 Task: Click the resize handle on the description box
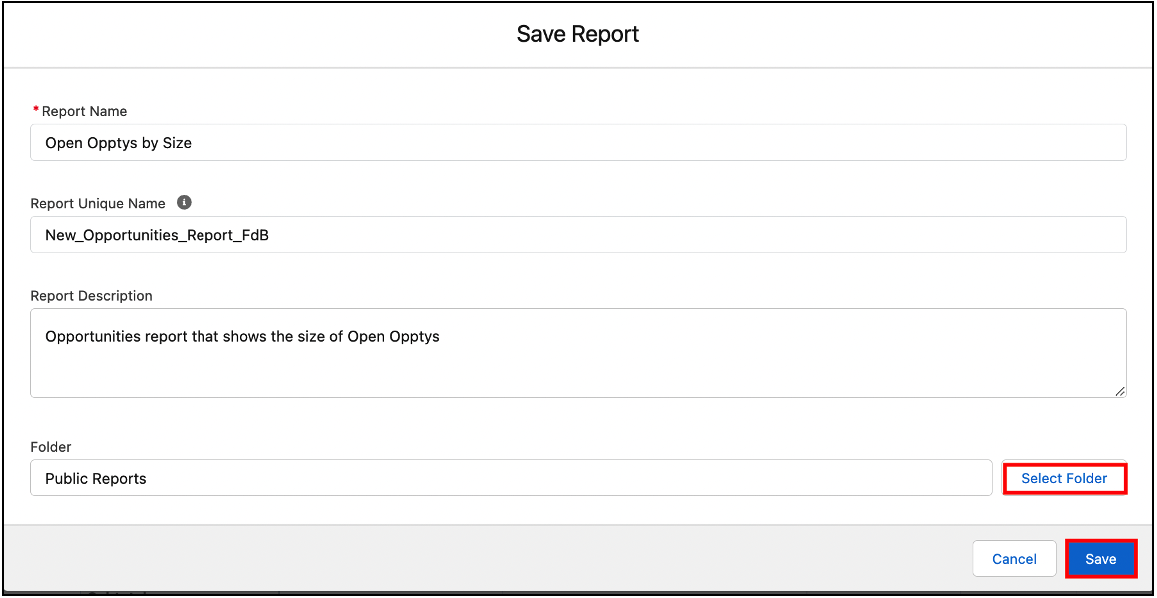click(1118, 393)
